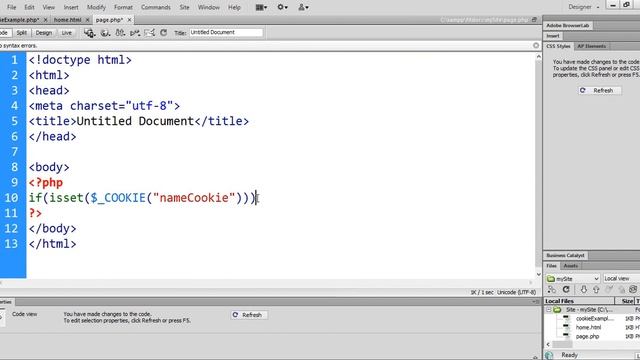Open the Business Catalyst panel tab
Viewport: 640px width, 360px height.
[x=565, y=256]
